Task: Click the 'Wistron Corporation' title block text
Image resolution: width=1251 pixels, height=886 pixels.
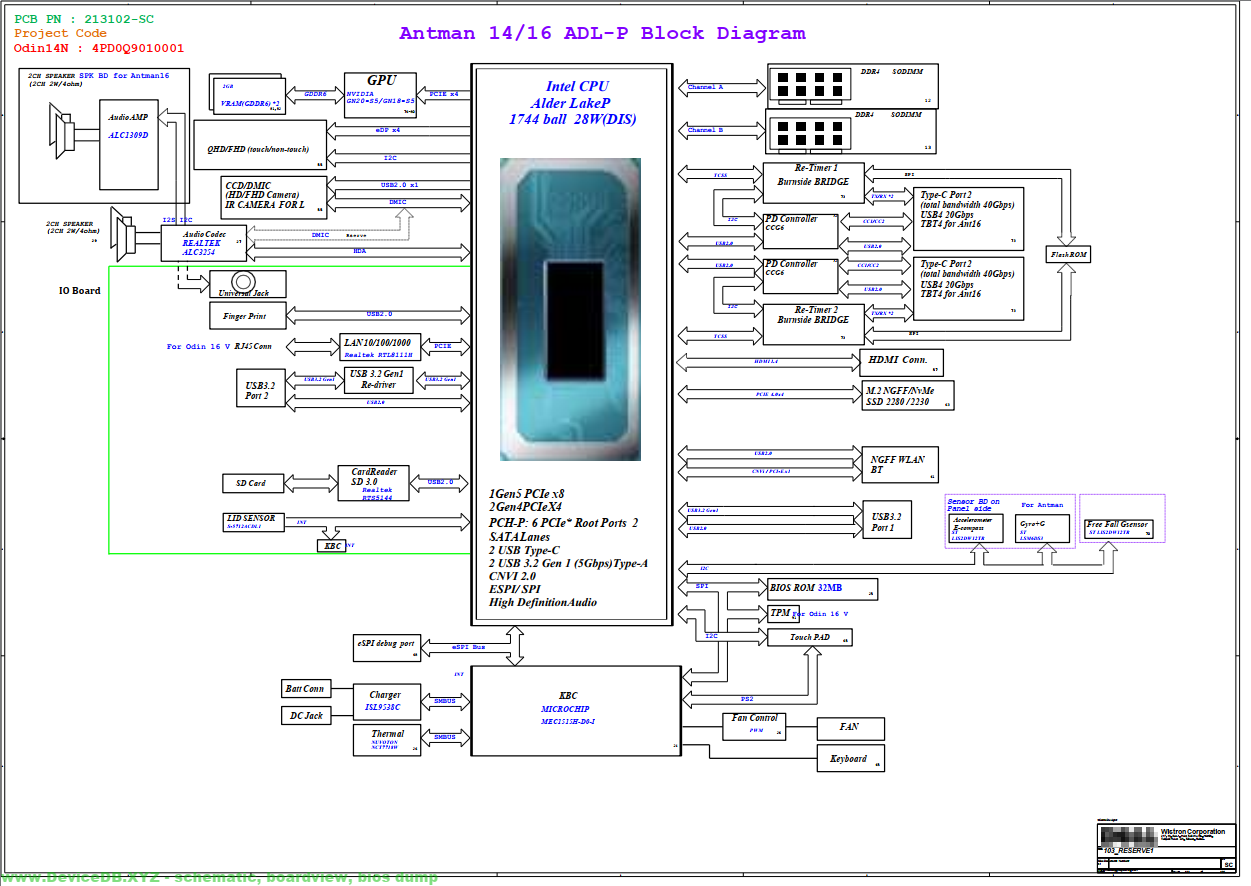Action: [1192, 832]
